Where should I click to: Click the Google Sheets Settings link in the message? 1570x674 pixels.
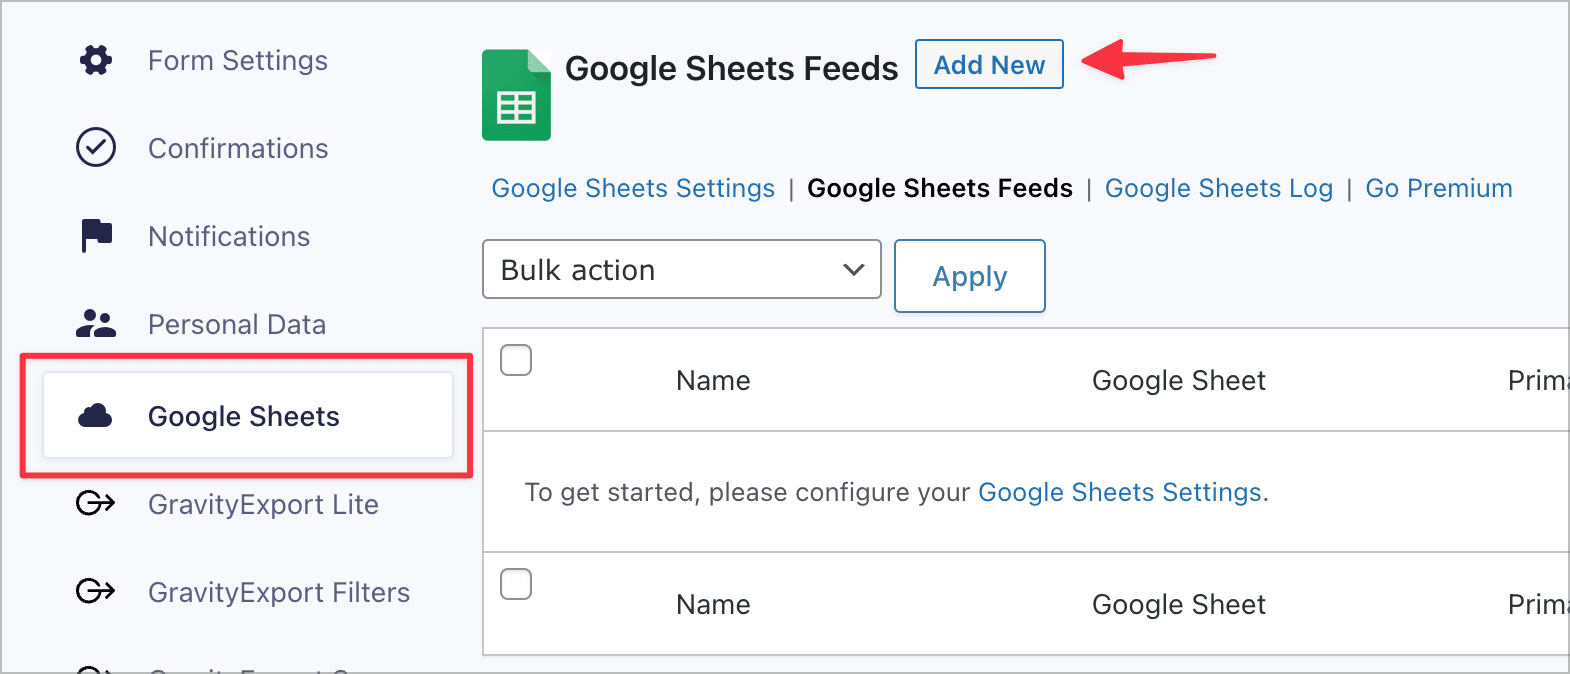pyautogui.click(x=1119, y=492)
